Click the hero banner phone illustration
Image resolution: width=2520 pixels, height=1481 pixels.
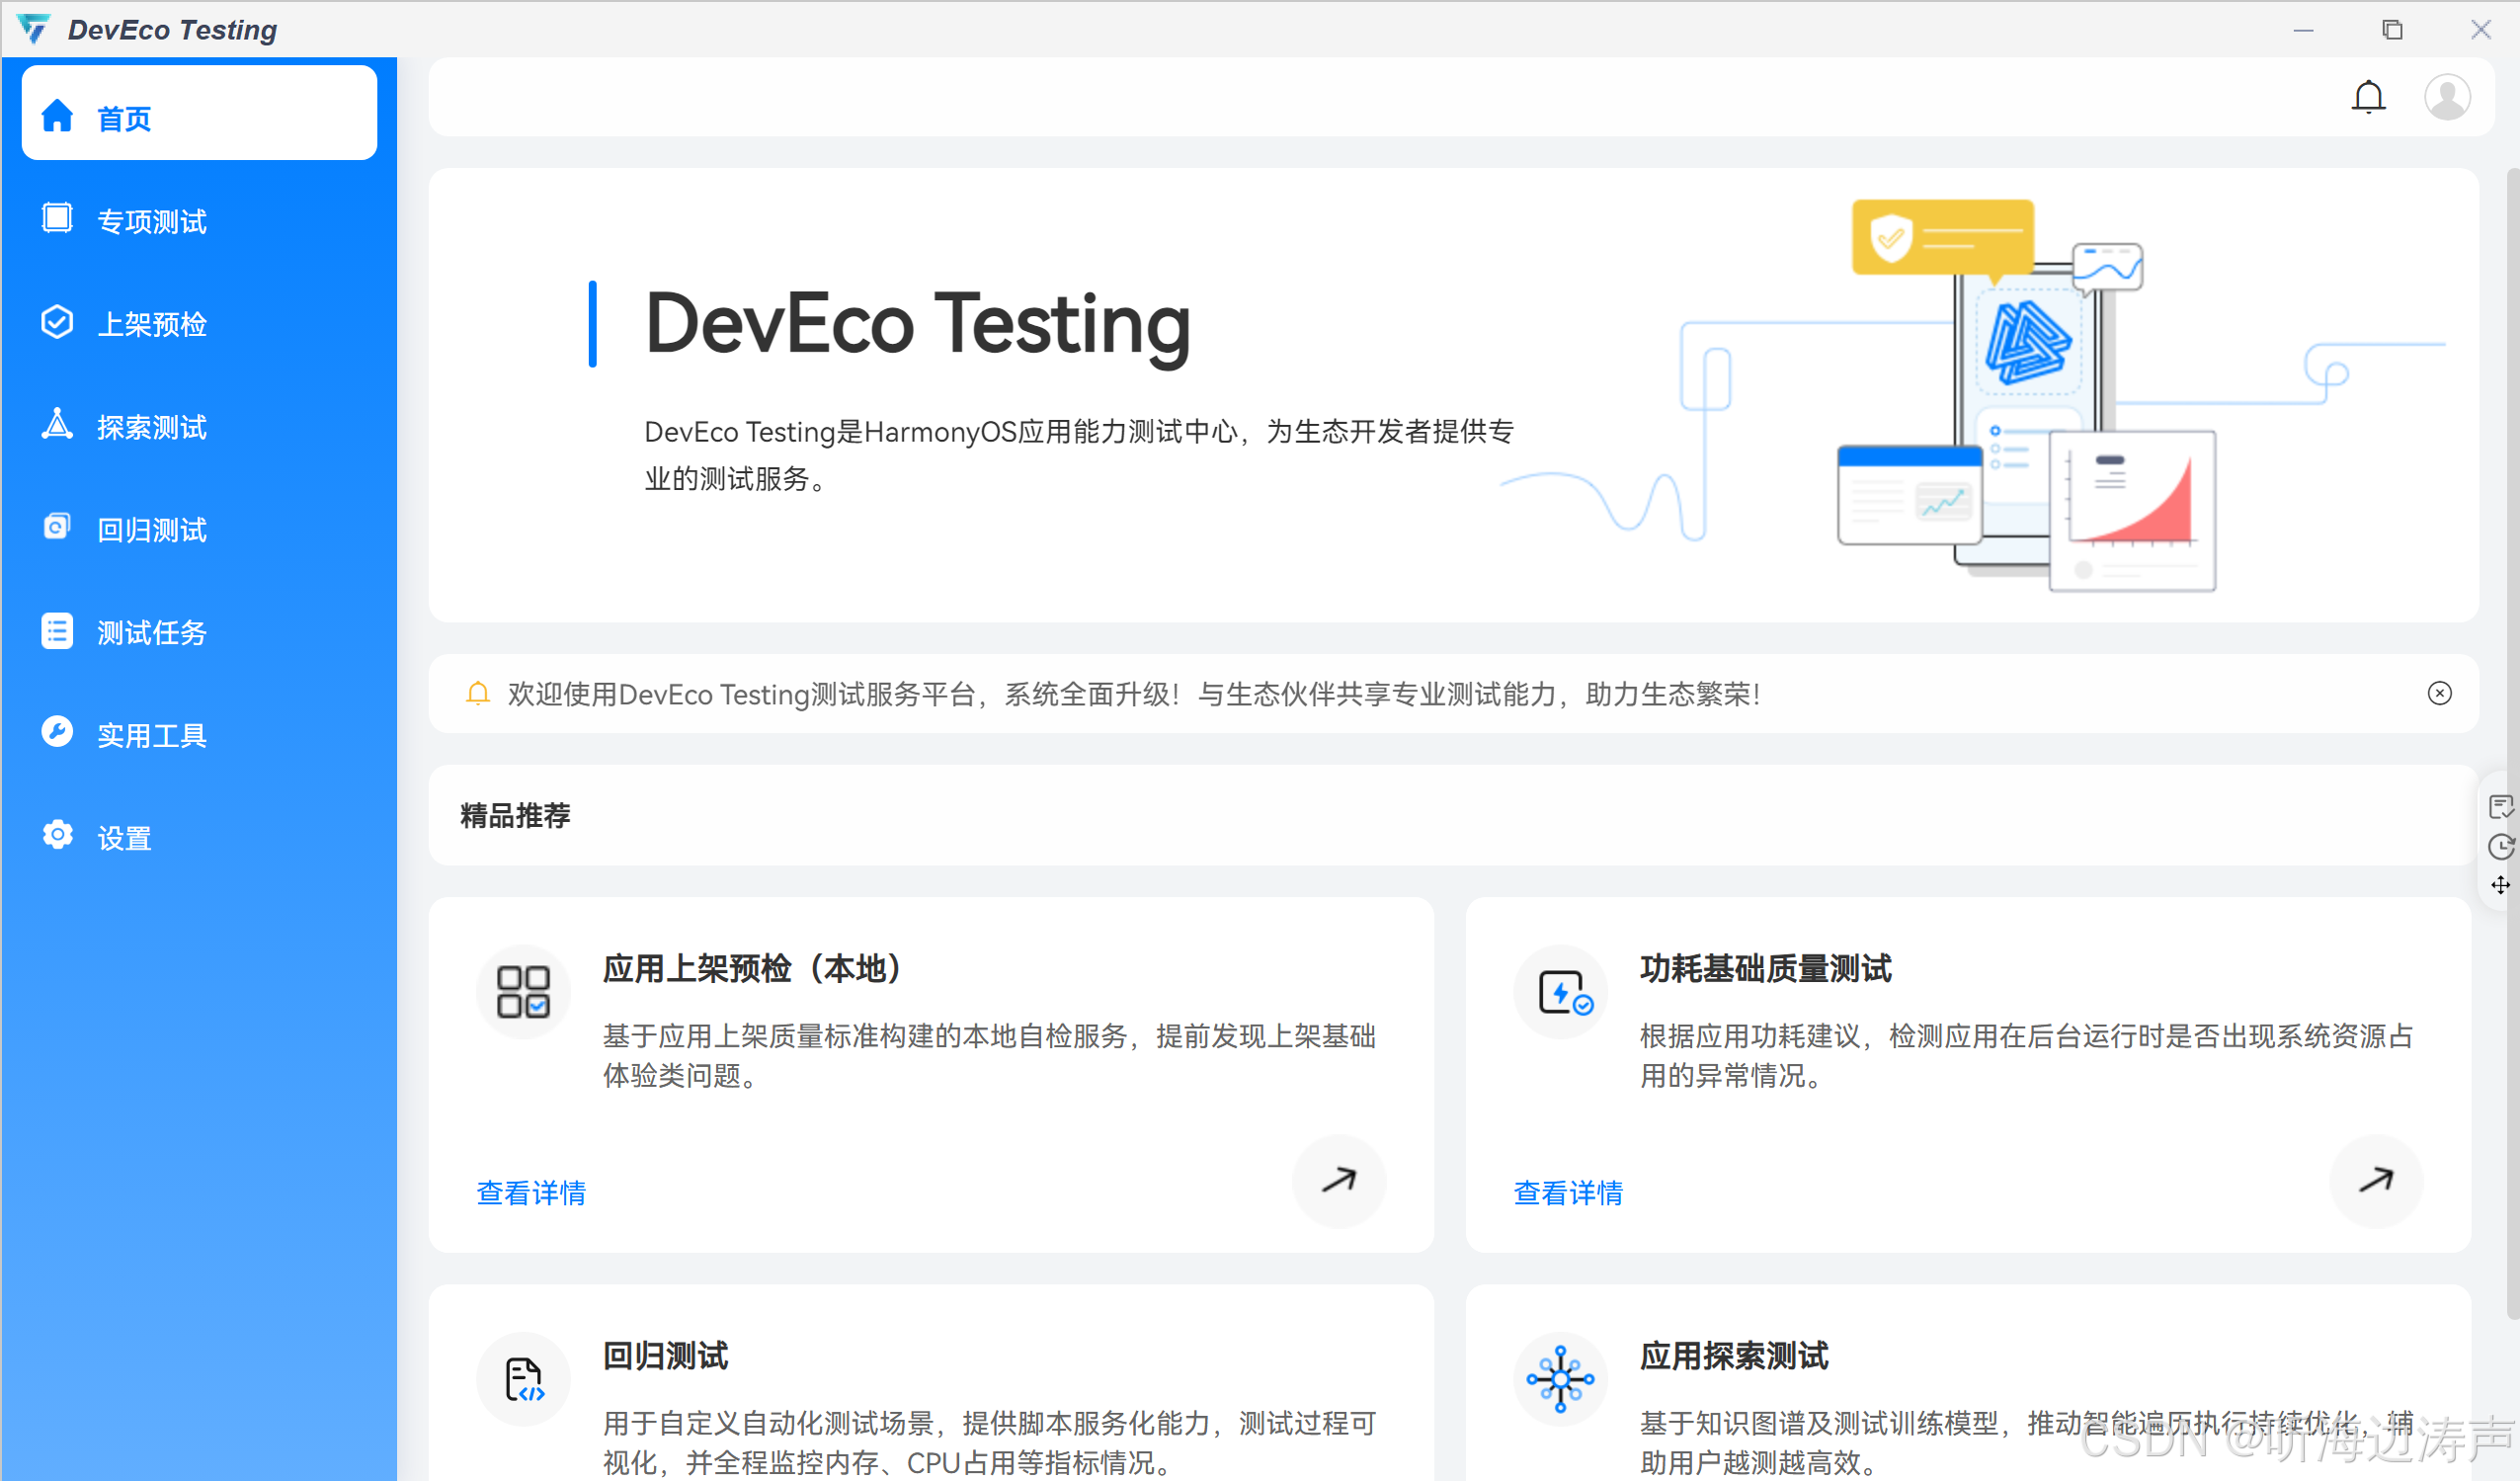(2026, 395)
